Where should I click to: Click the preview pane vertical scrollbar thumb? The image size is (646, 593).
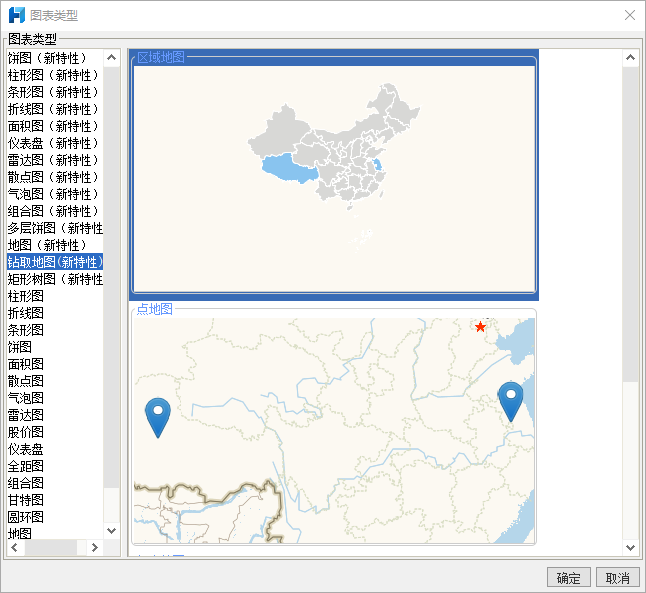(x=630, y=224)
